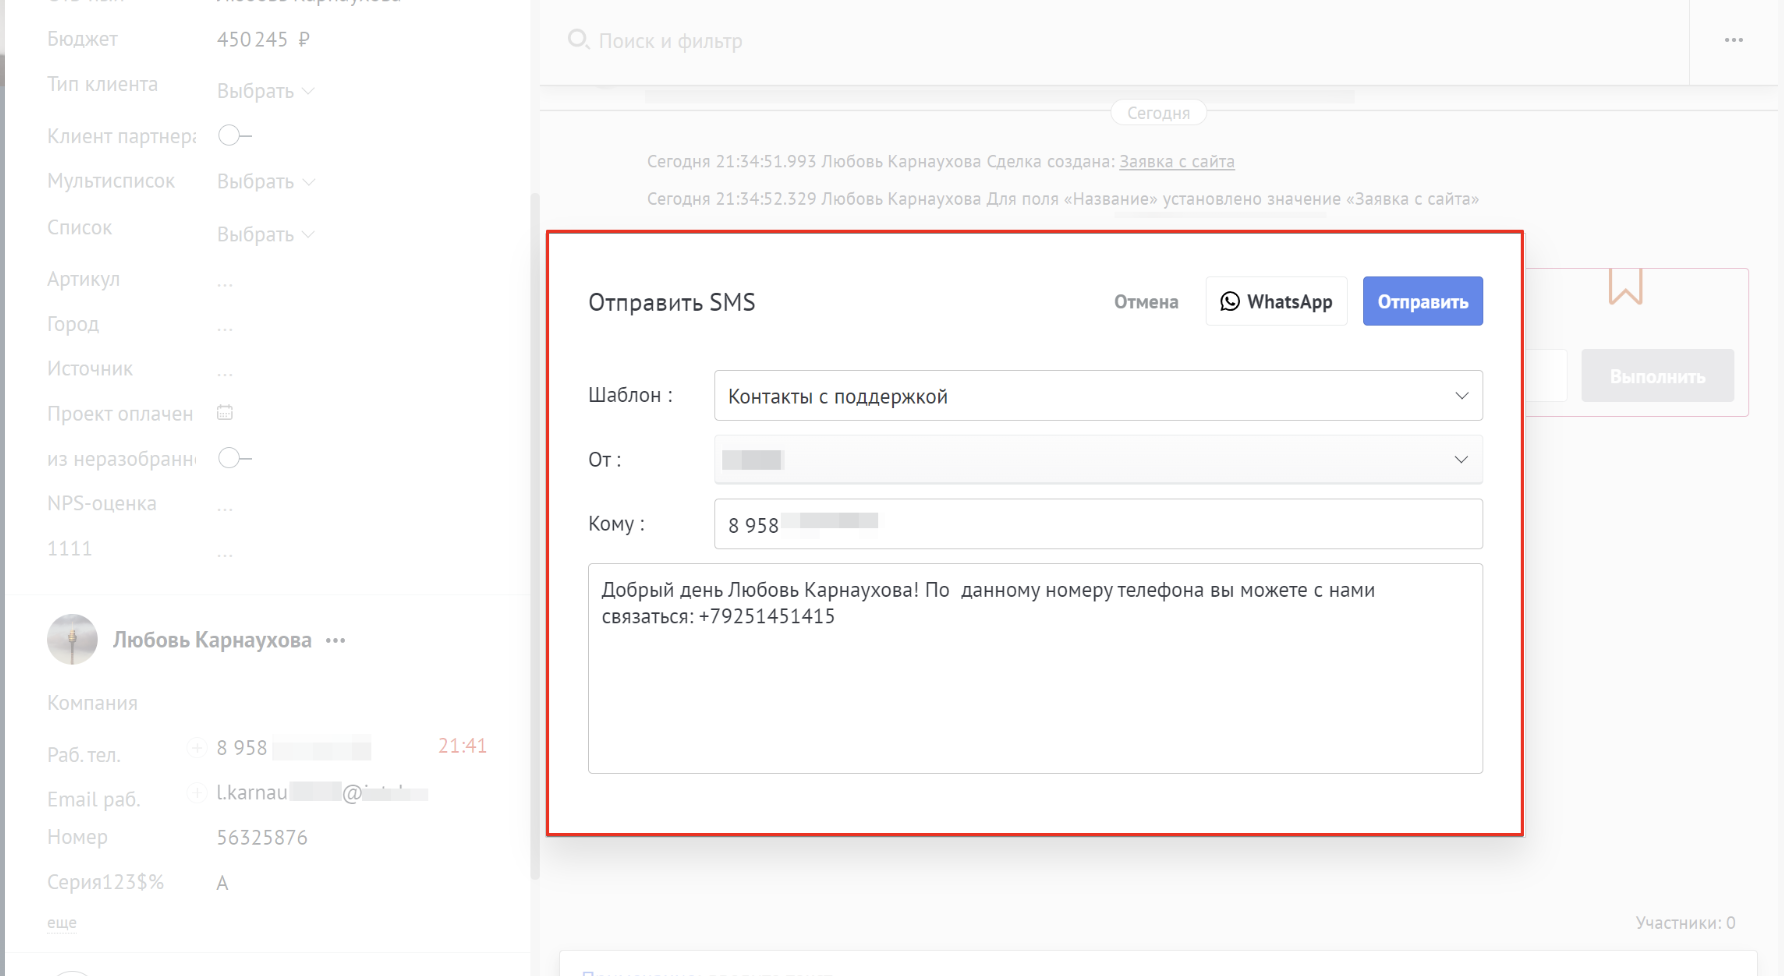Add another email with the plus icon

point(197,794)
